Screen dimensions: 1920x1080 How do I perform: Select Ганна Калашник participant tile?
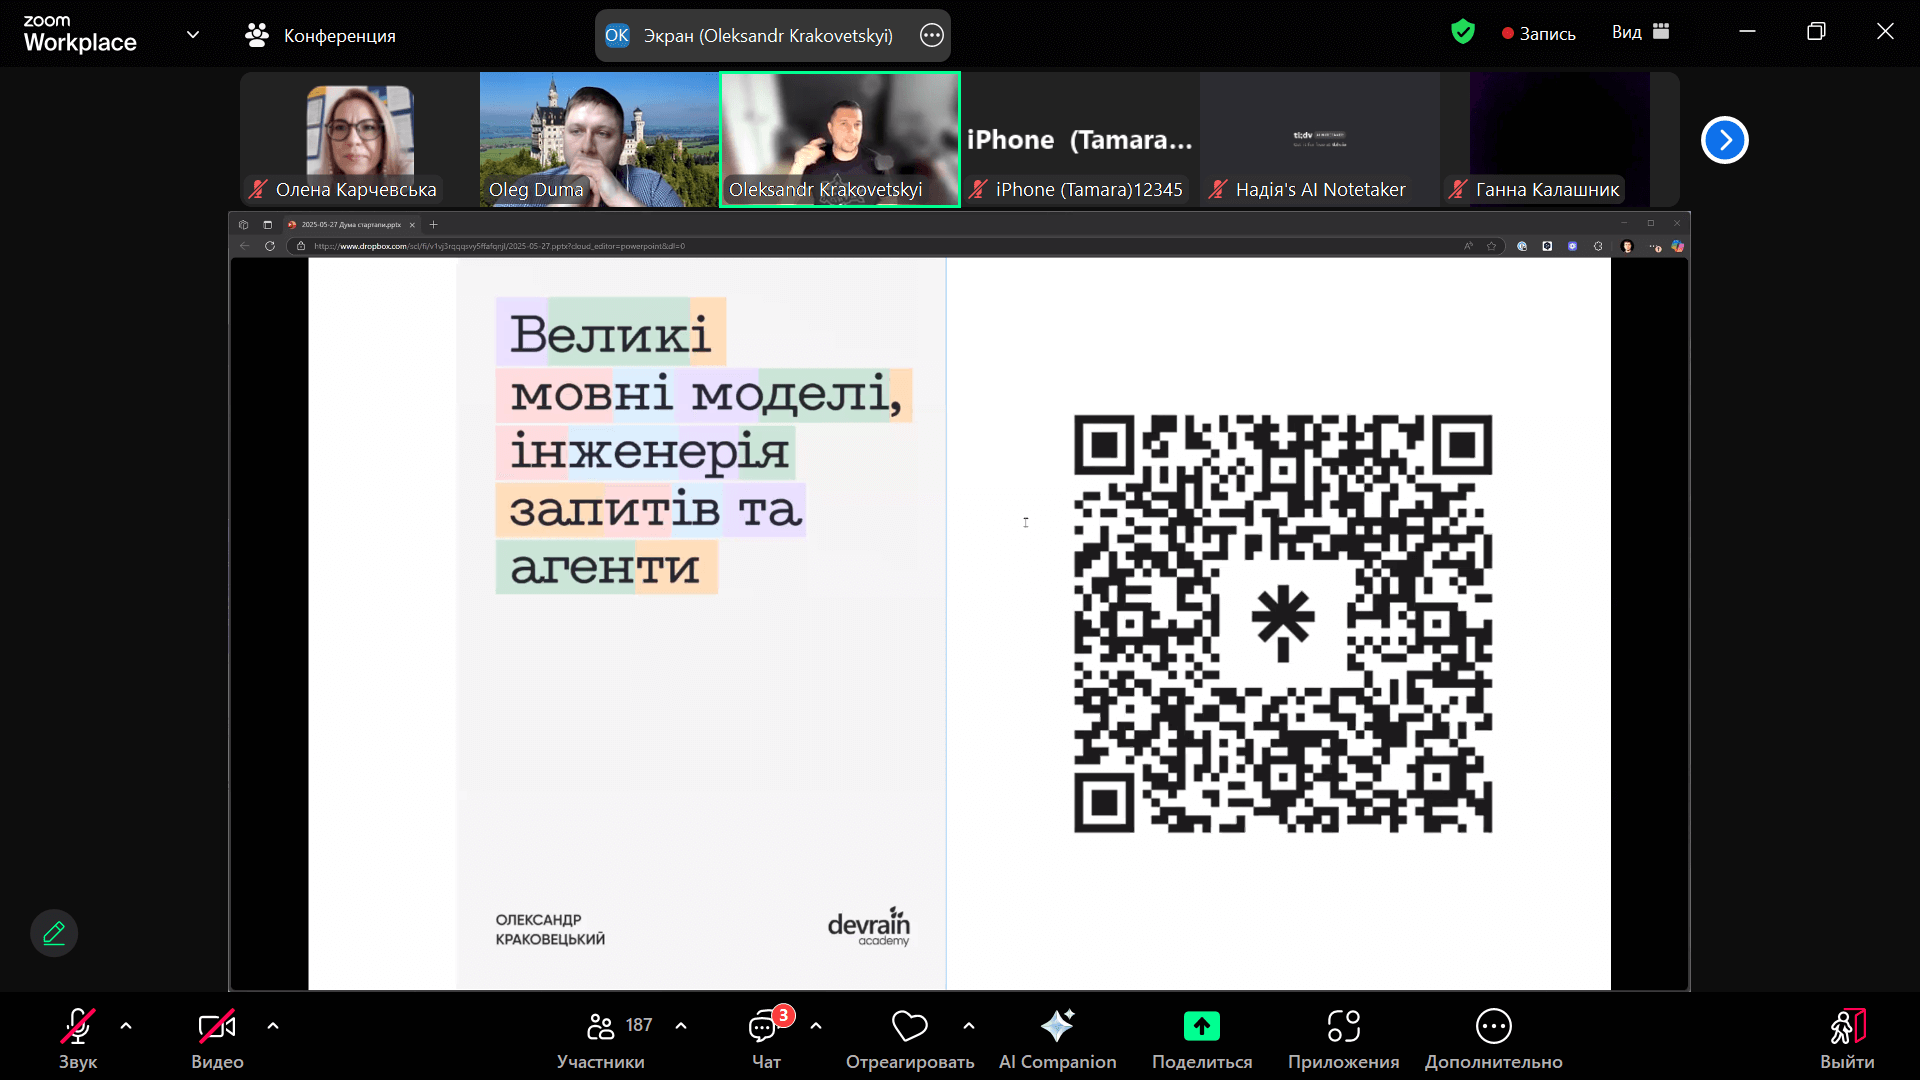(1560, 139)
